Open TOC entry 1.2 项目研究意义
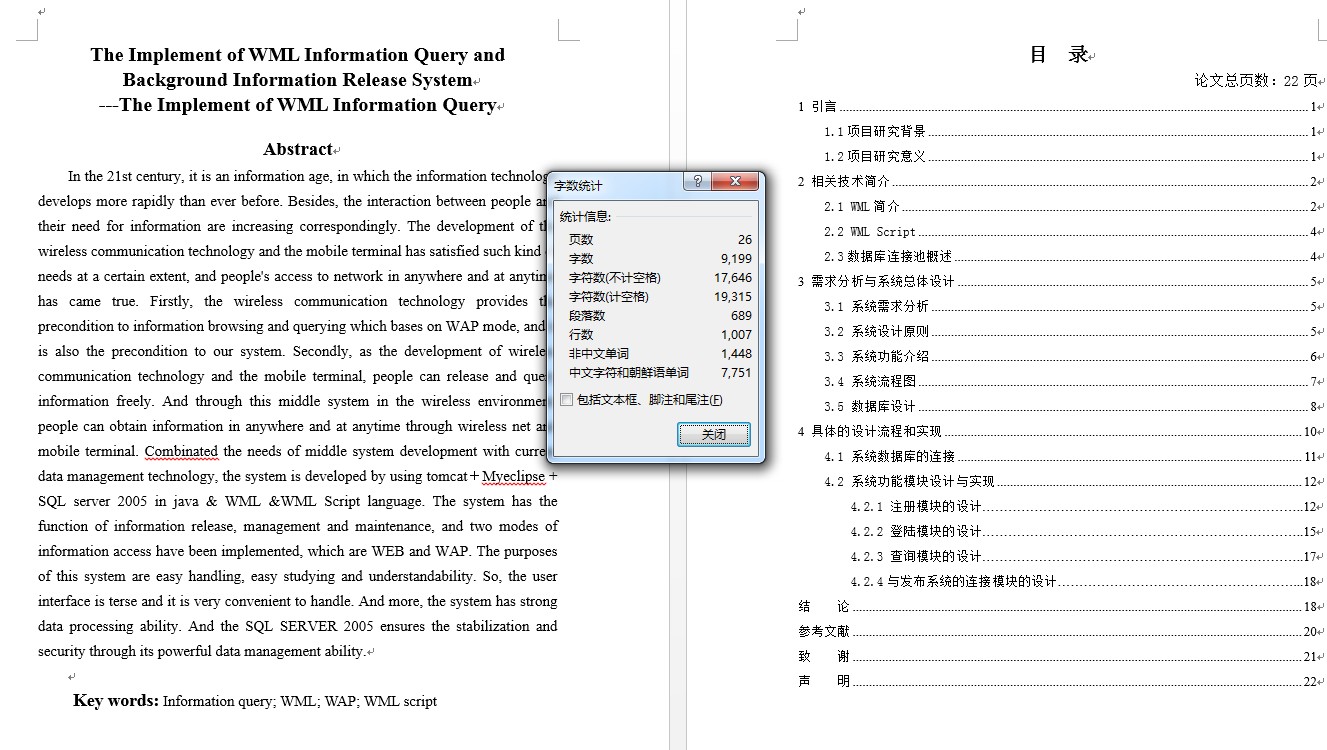 [x=1071, y=156]
